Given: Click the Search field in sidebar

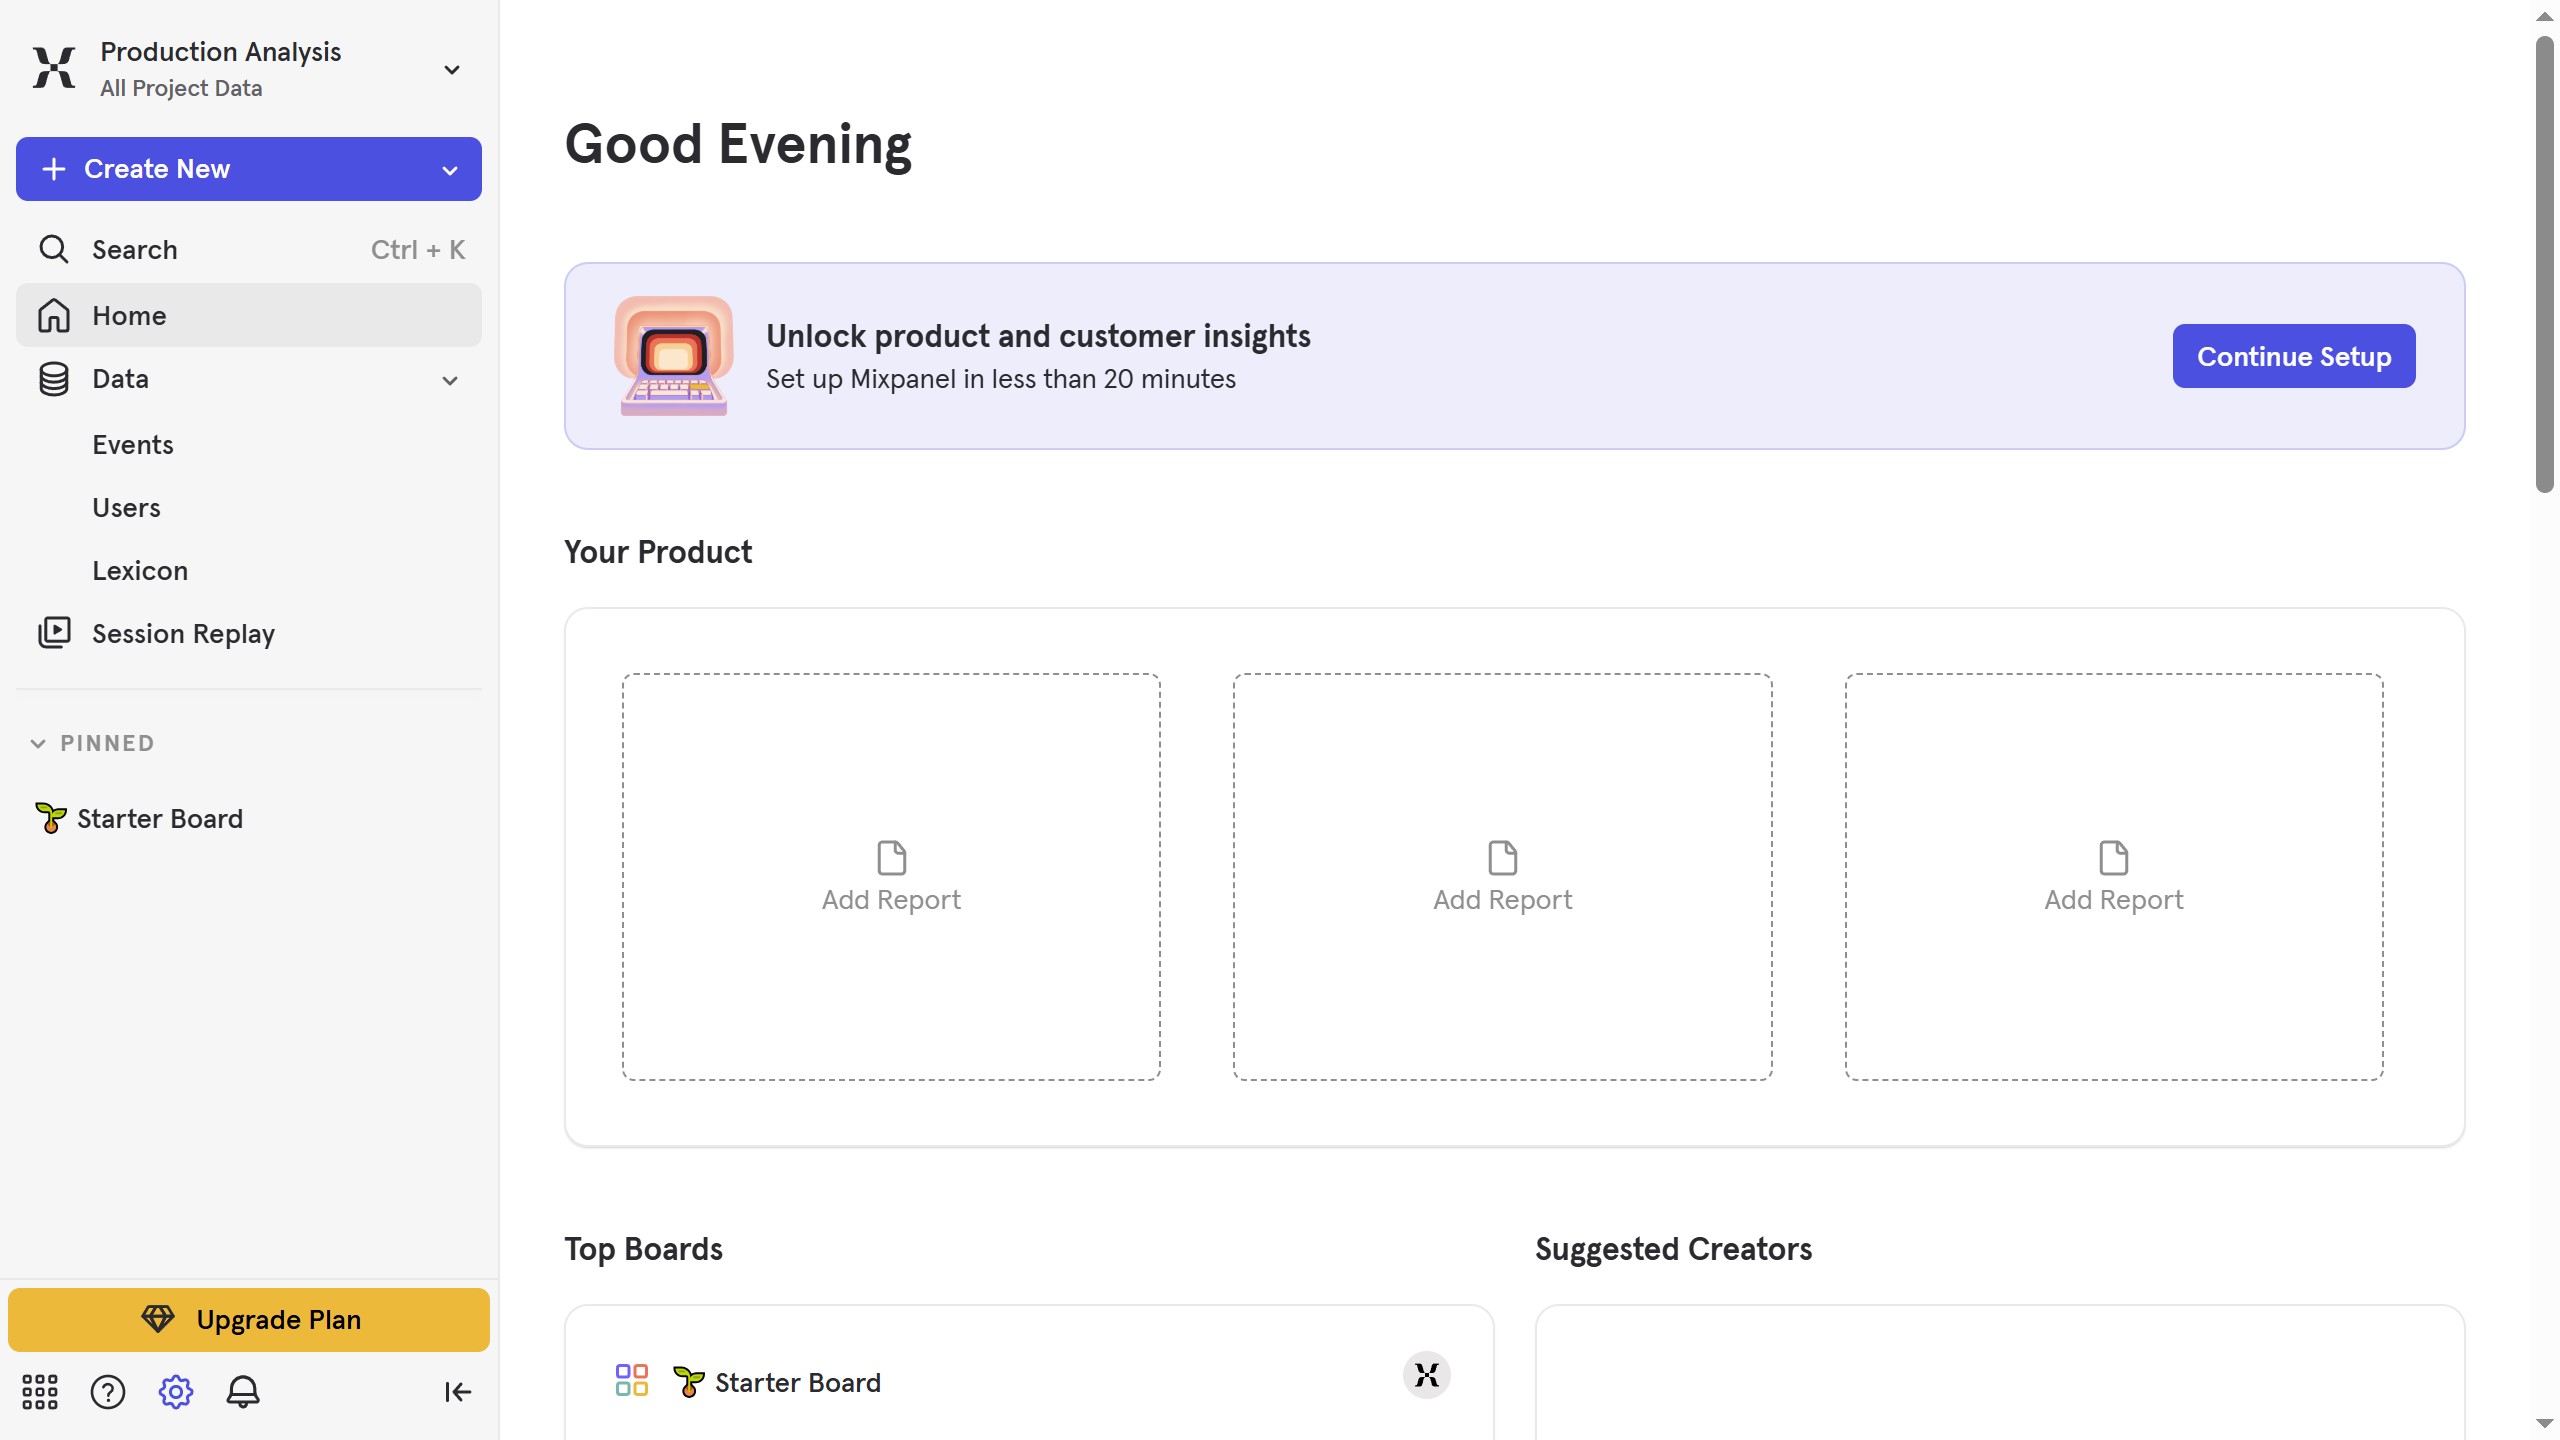Looking at the screenshot, I should (x=249, y=249).
